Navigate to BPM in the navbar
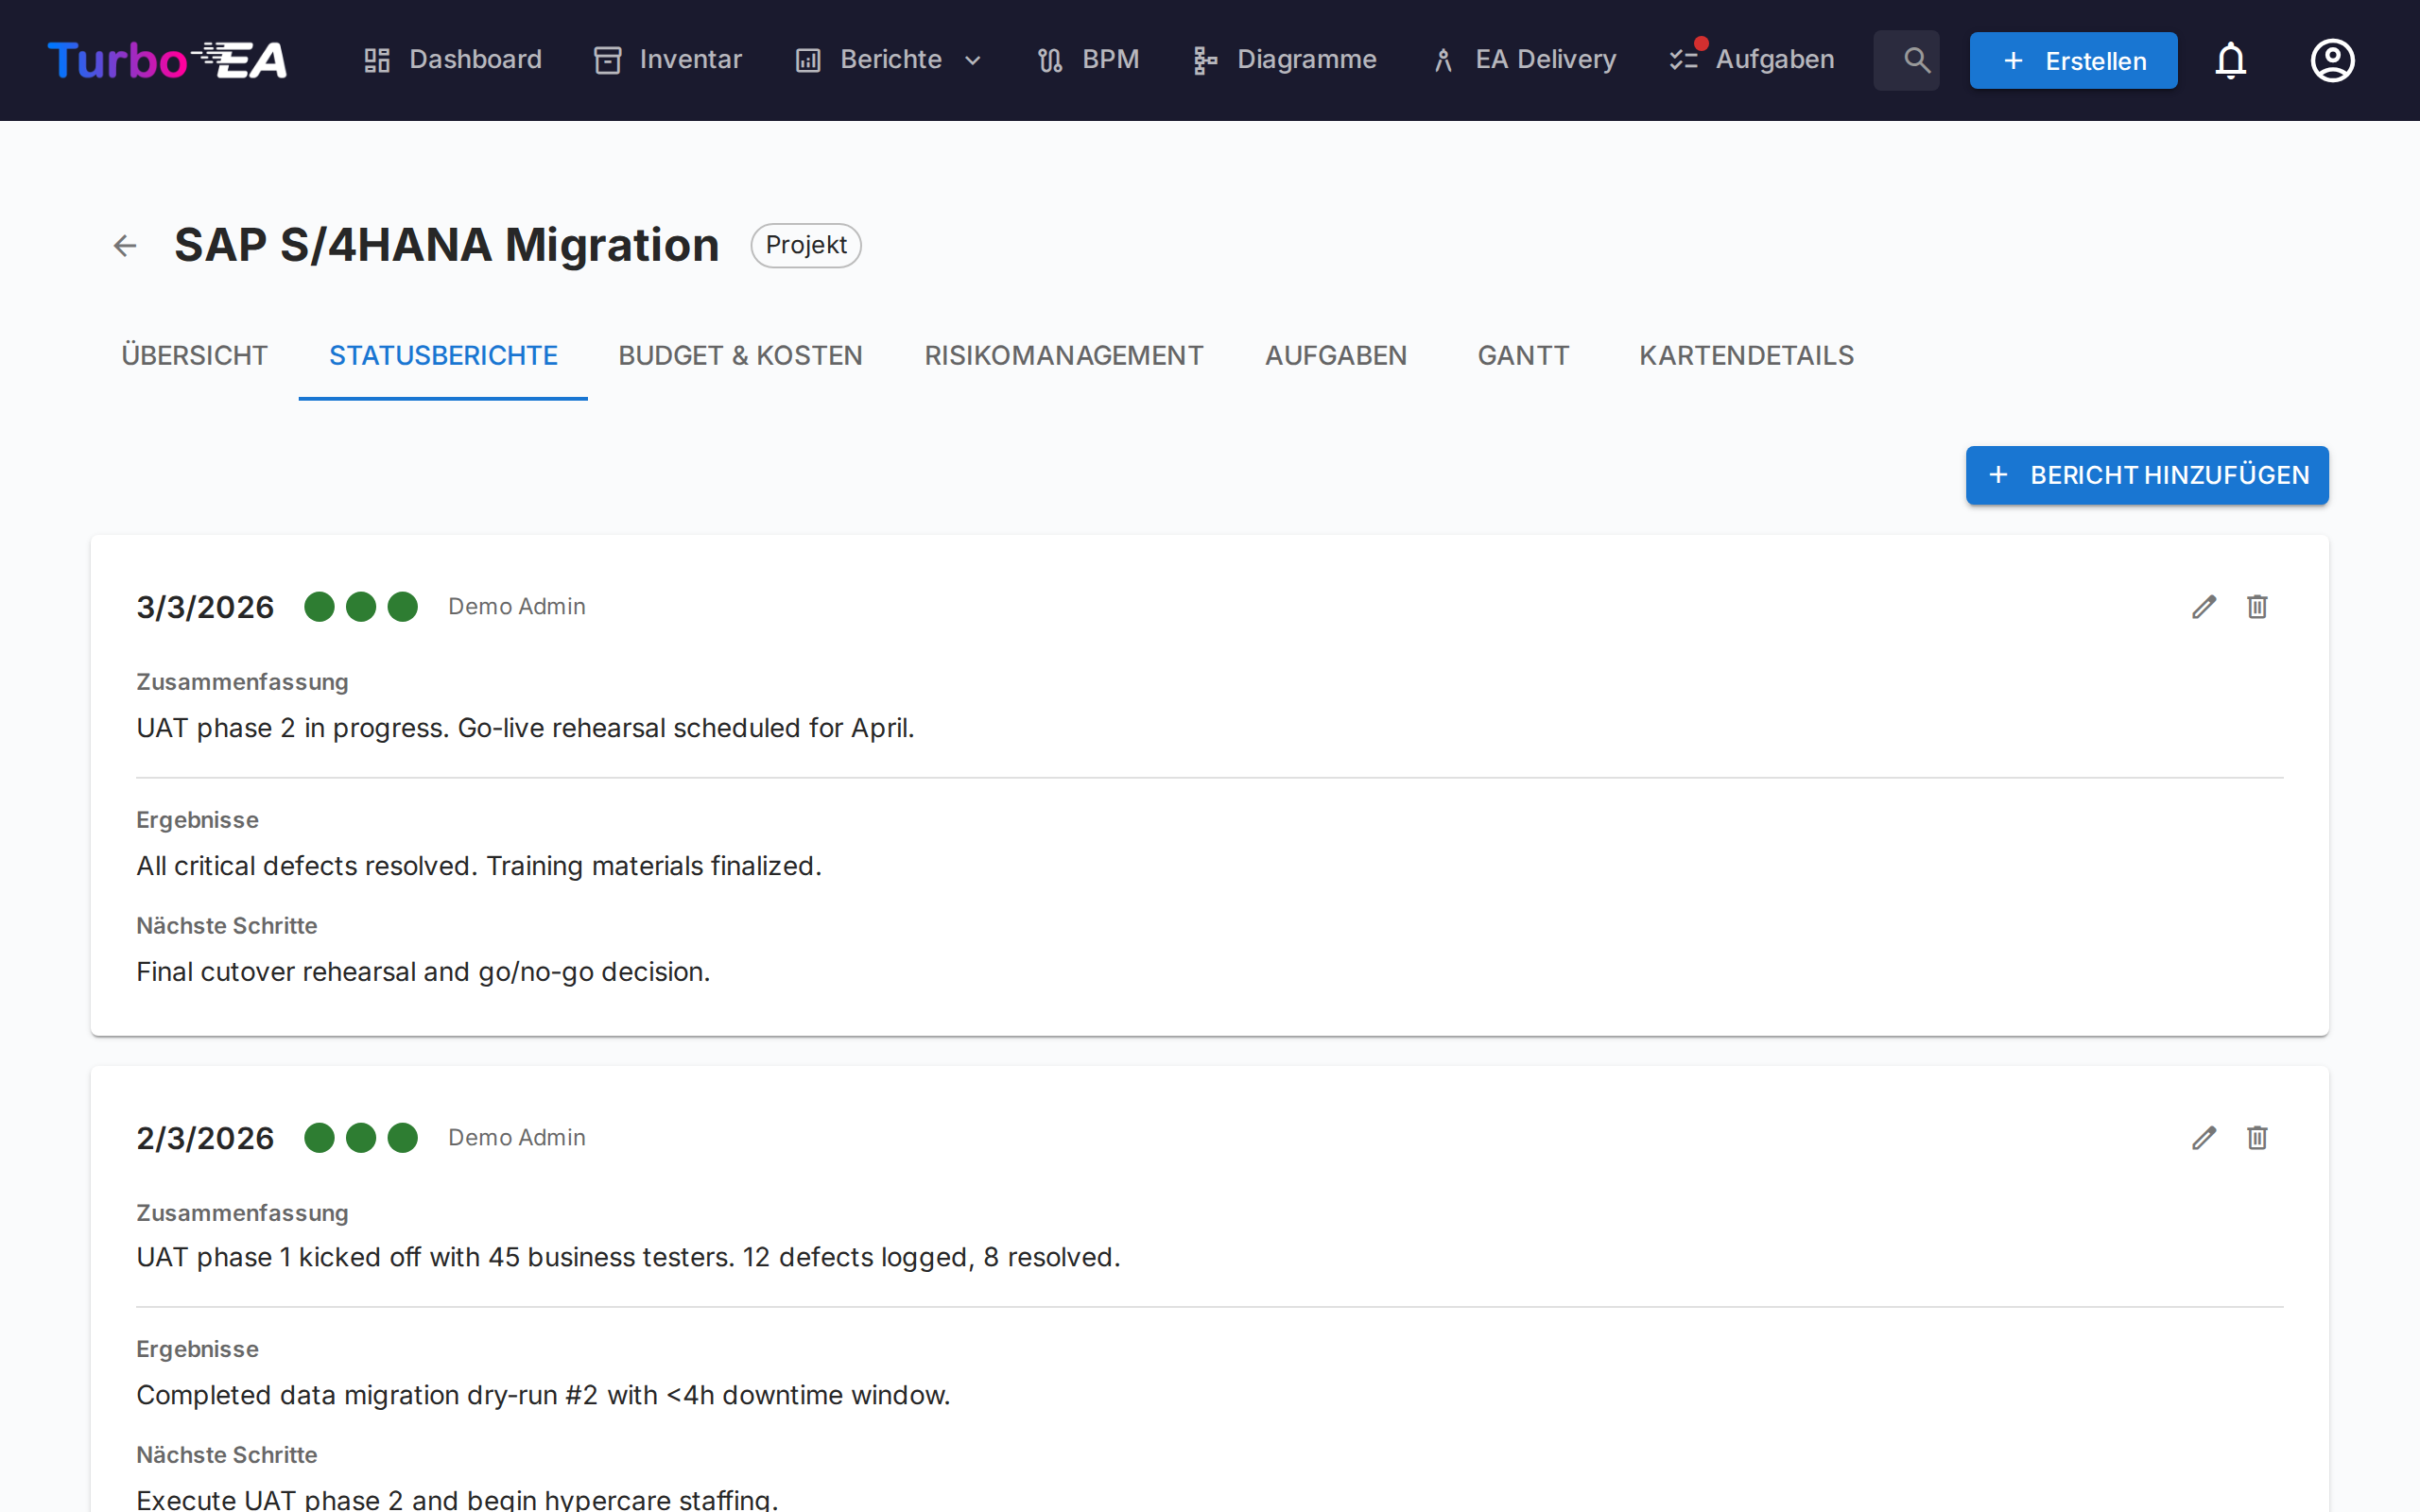The image size is (2420, 1512). tap(1088, 60)
